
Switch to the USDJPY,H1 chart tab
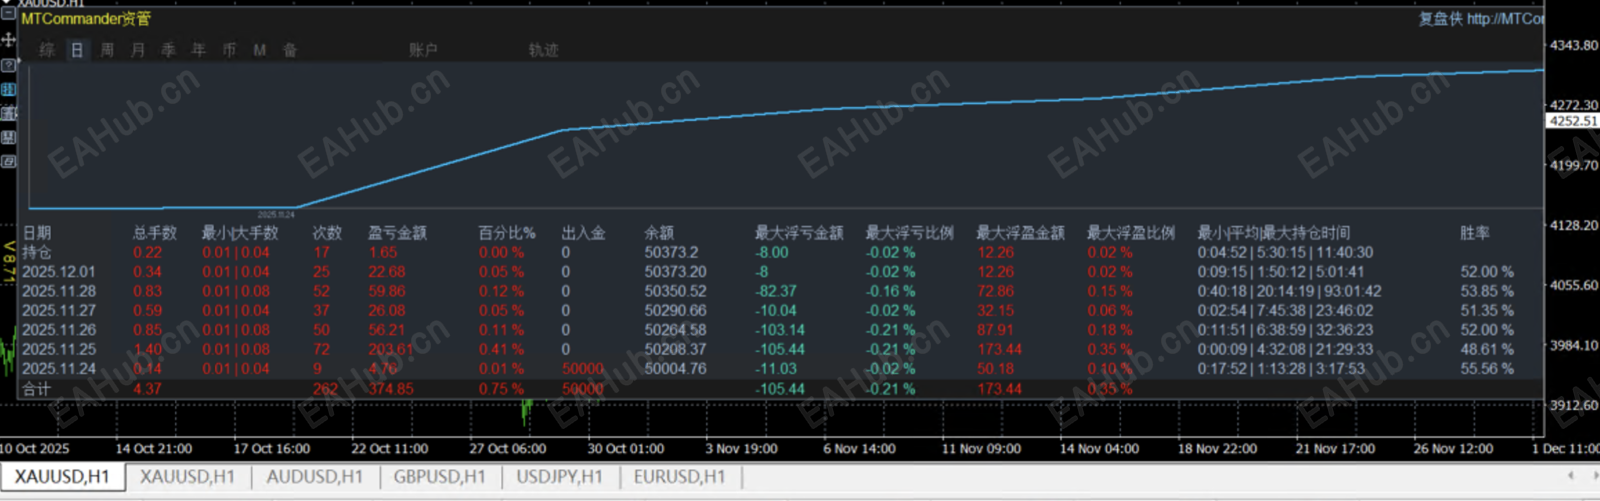[x=559, y=477]
